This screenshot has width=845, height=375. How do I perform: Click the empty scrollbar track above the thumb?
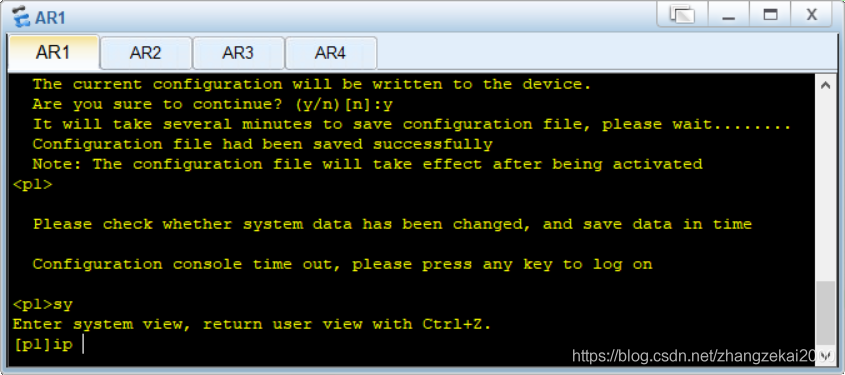click(825, 187)
